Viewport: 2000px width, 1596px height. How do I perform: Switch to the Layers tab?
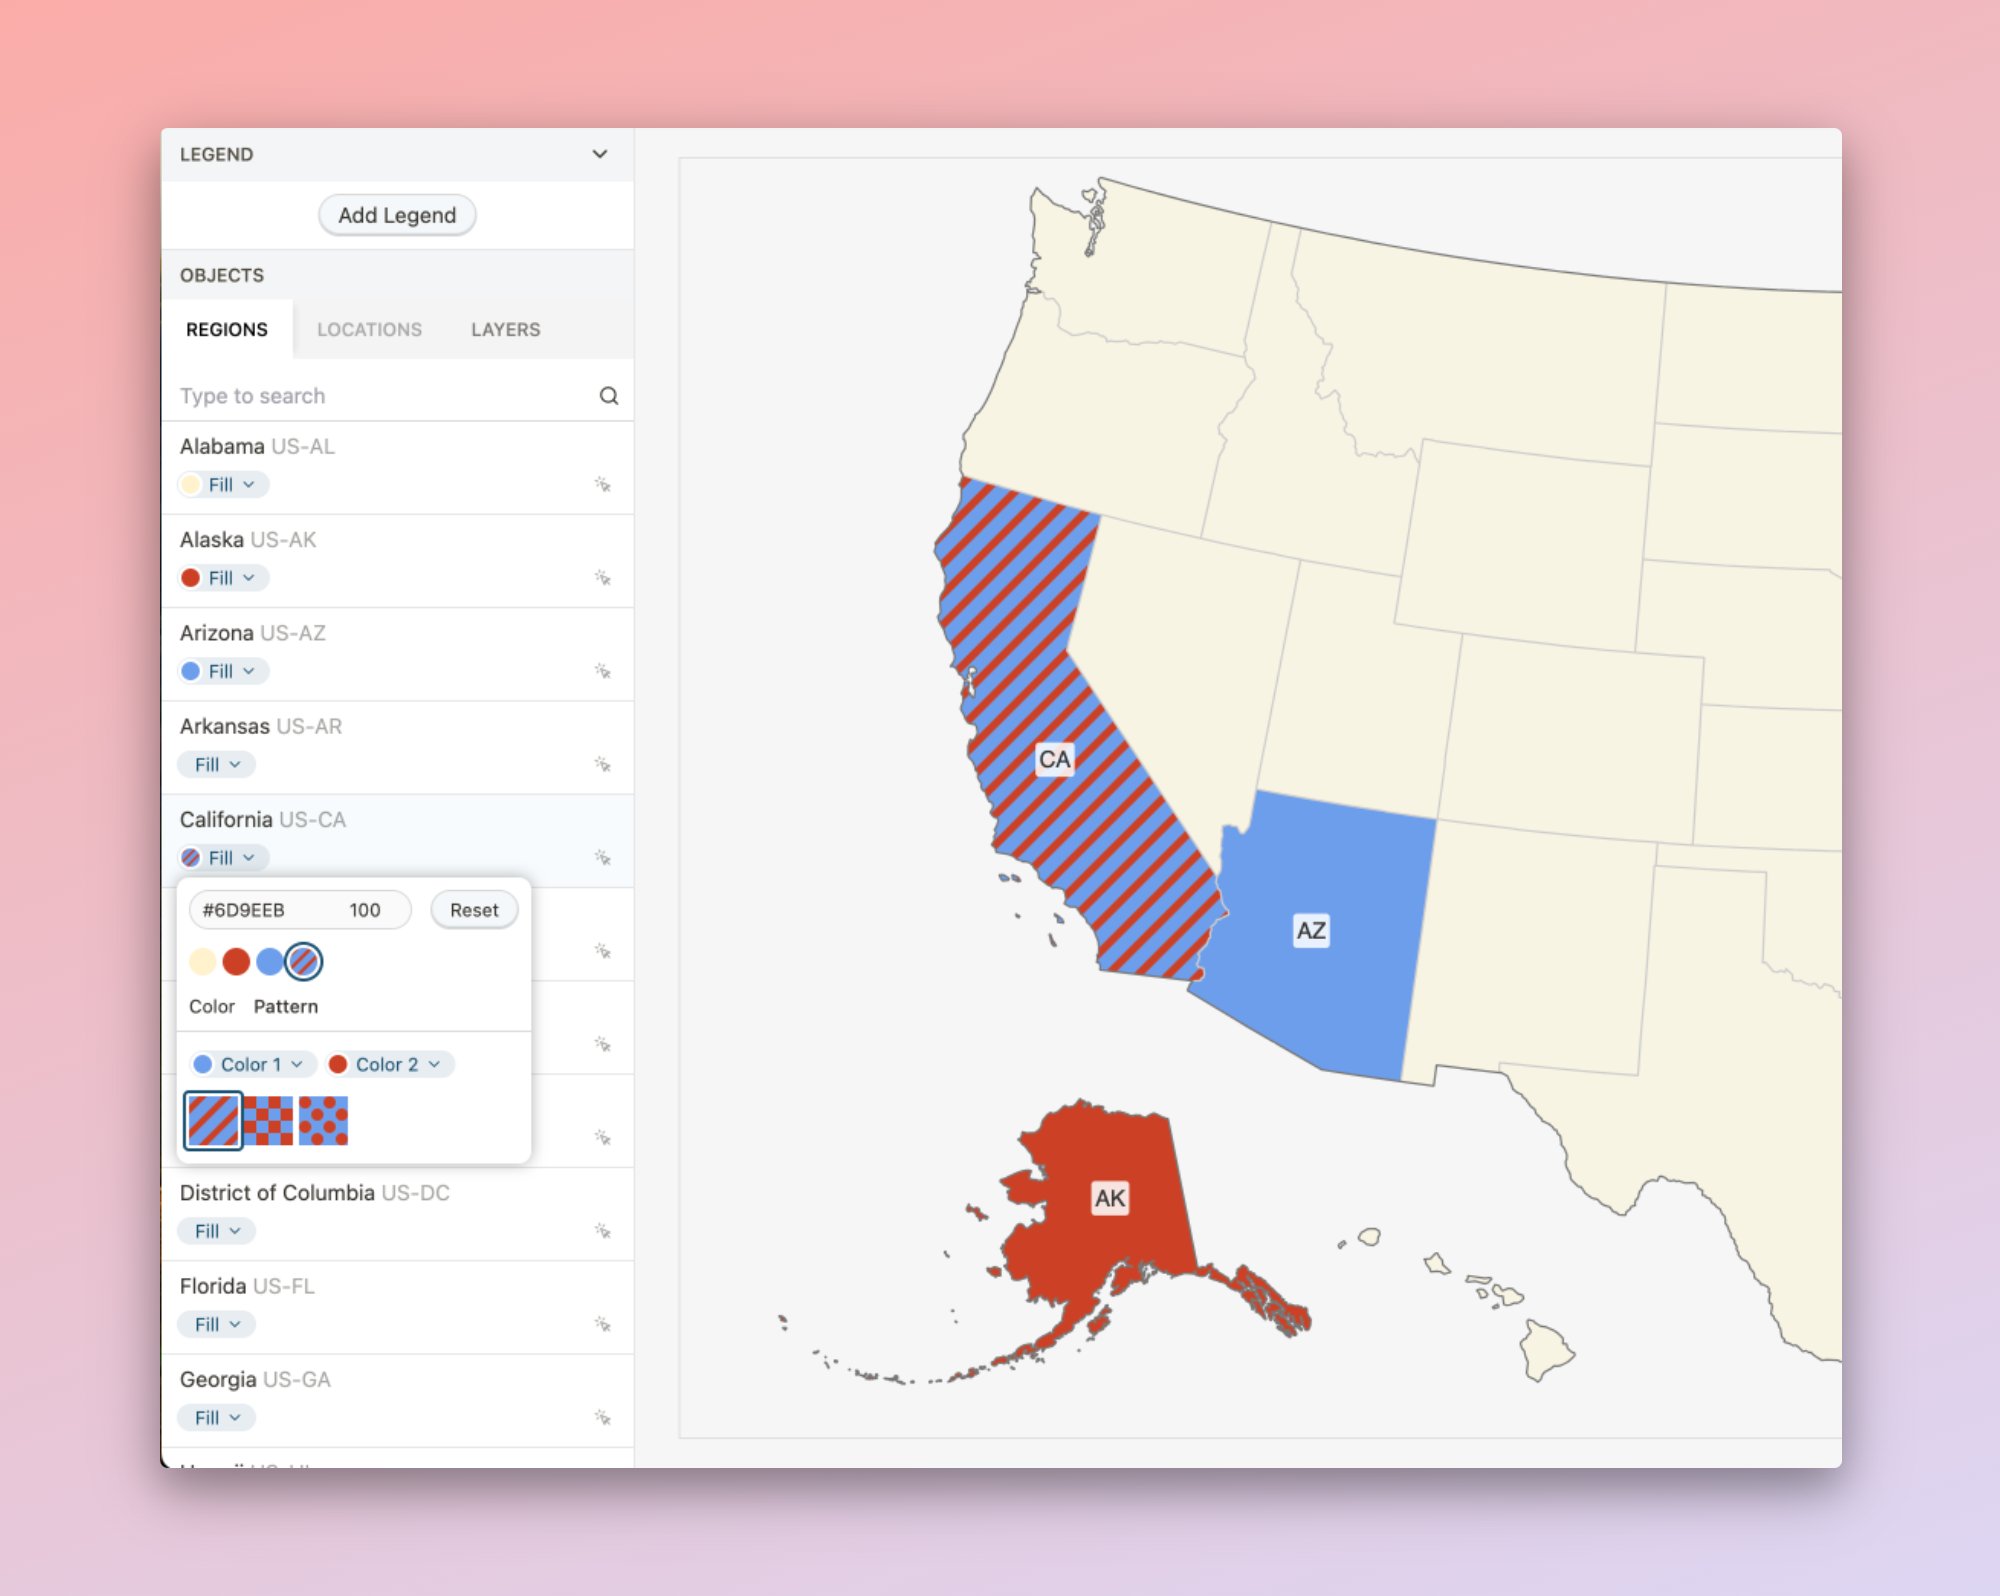(505, 329)
